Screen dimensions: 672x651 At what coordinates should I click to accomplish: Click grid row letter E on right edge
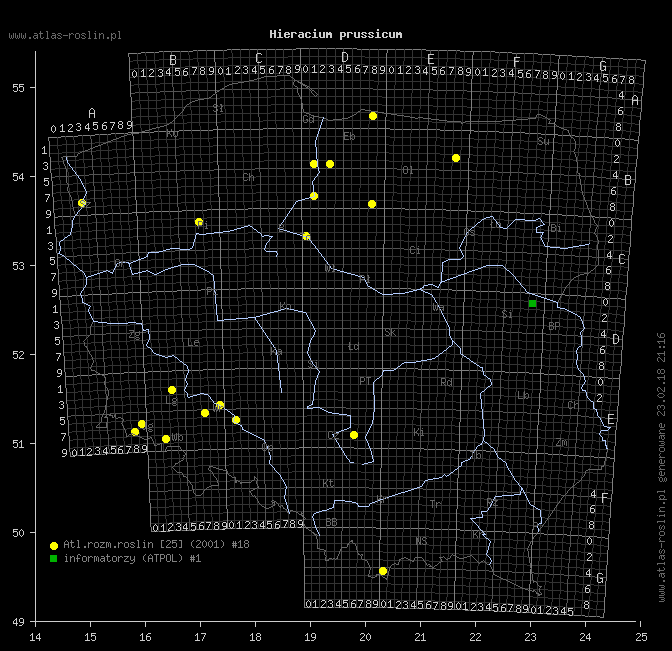pos(611,419)
